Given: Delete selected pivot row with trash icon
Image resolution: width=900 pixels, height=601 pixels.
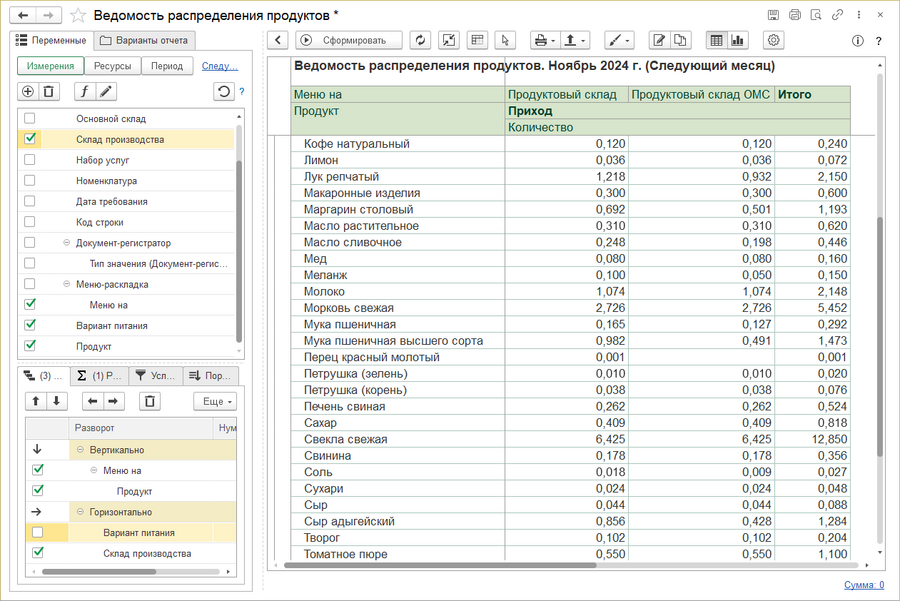Looking at the screenshot, I should (x=149, y=401).
